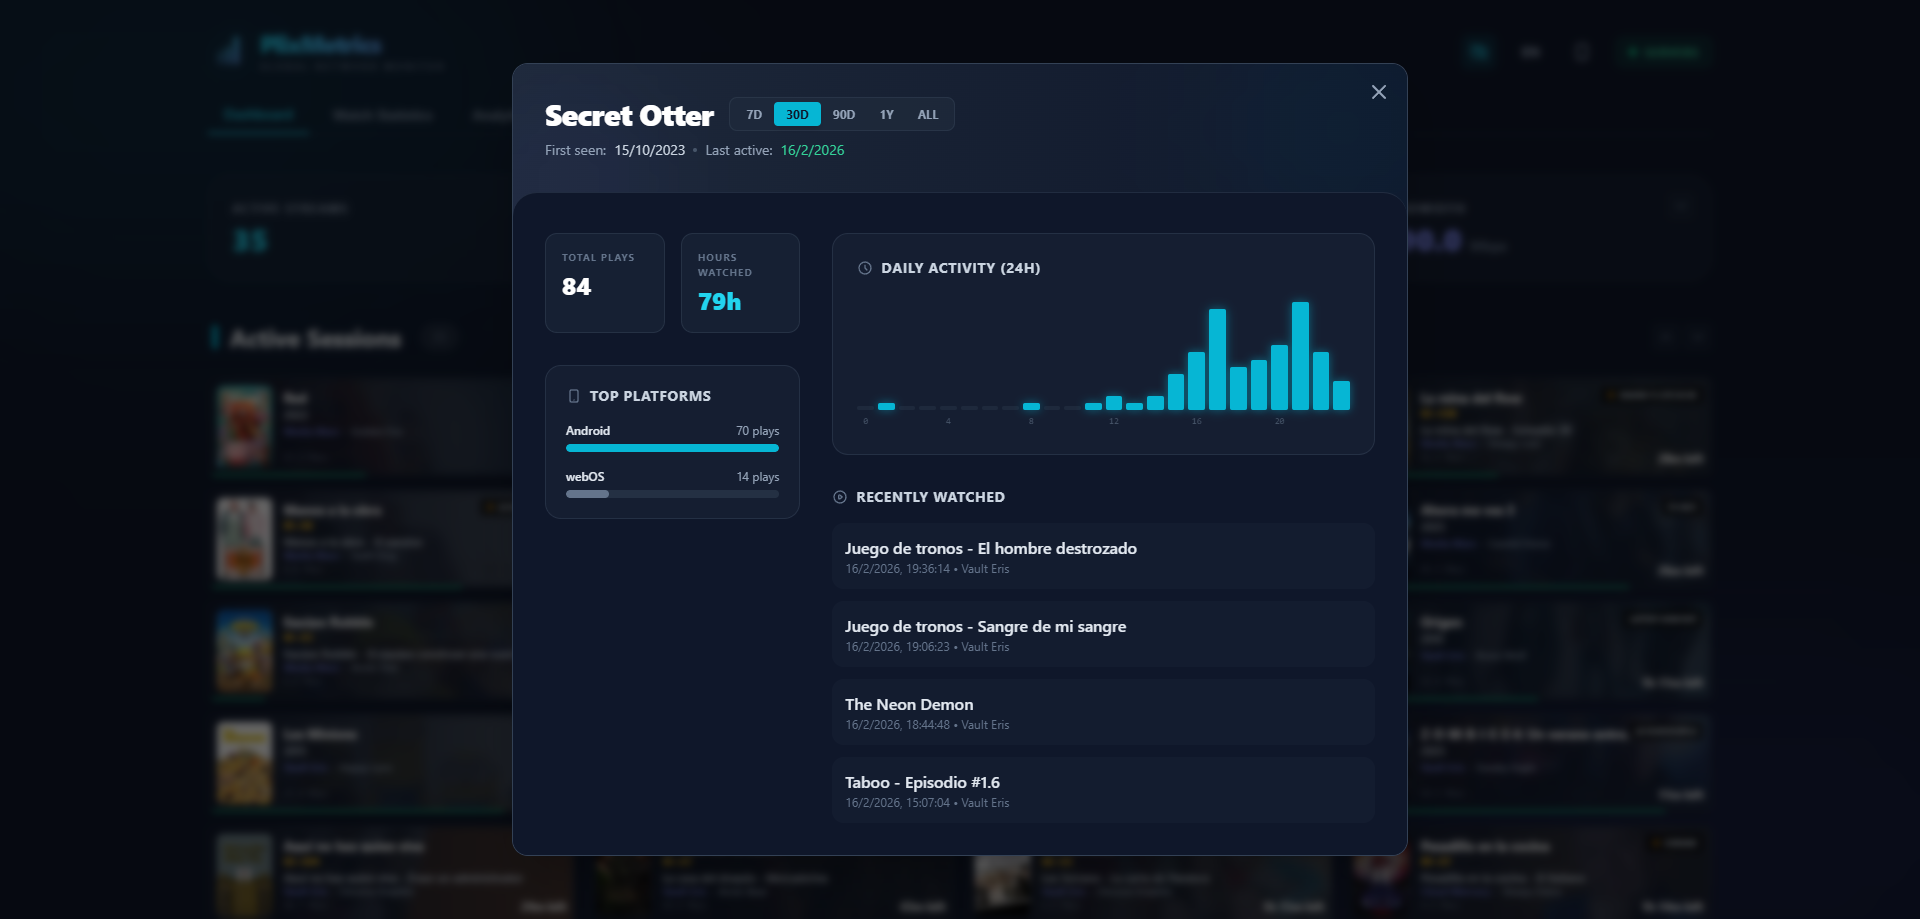Select the 30D time range tab
The image size is (1920, 919).
click(797, 115)
